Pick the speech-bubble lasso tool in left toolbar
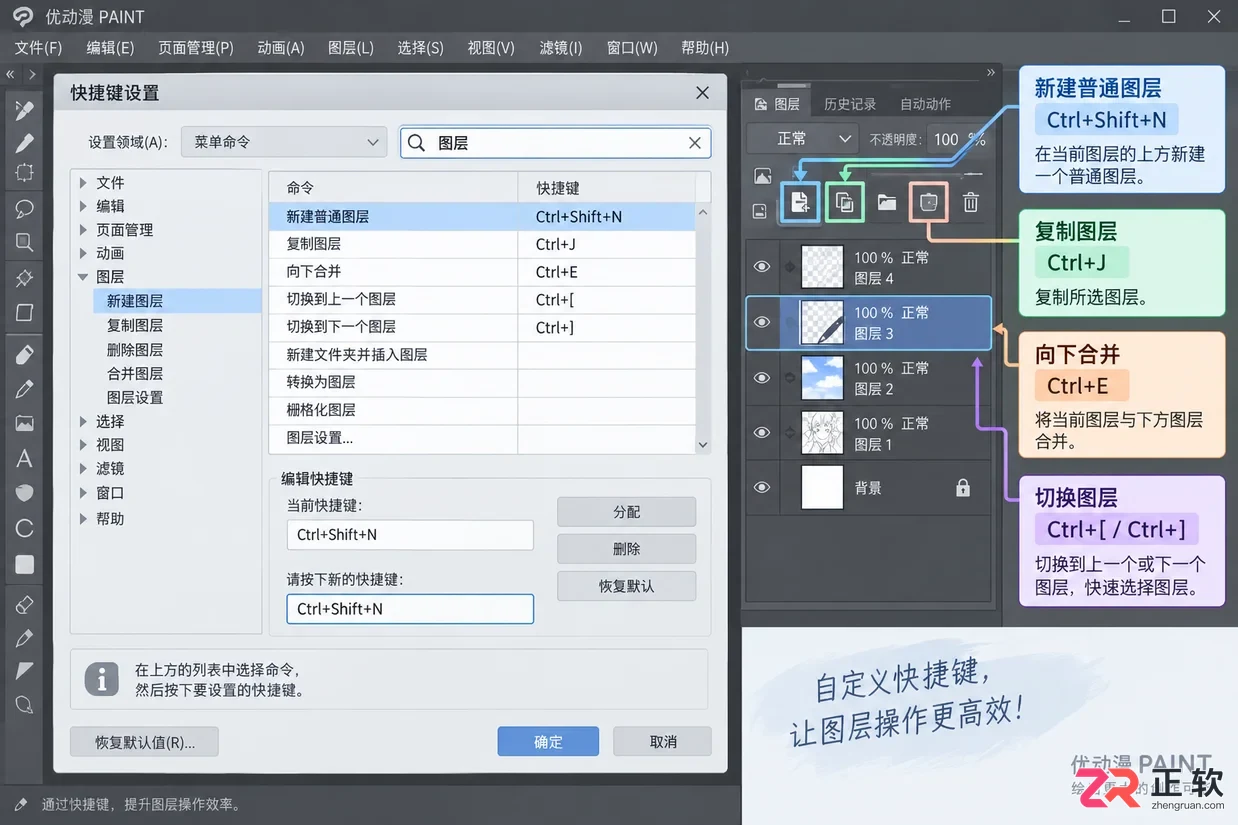1238x825 pixels. pyautogui.click(x=24, y=209)
